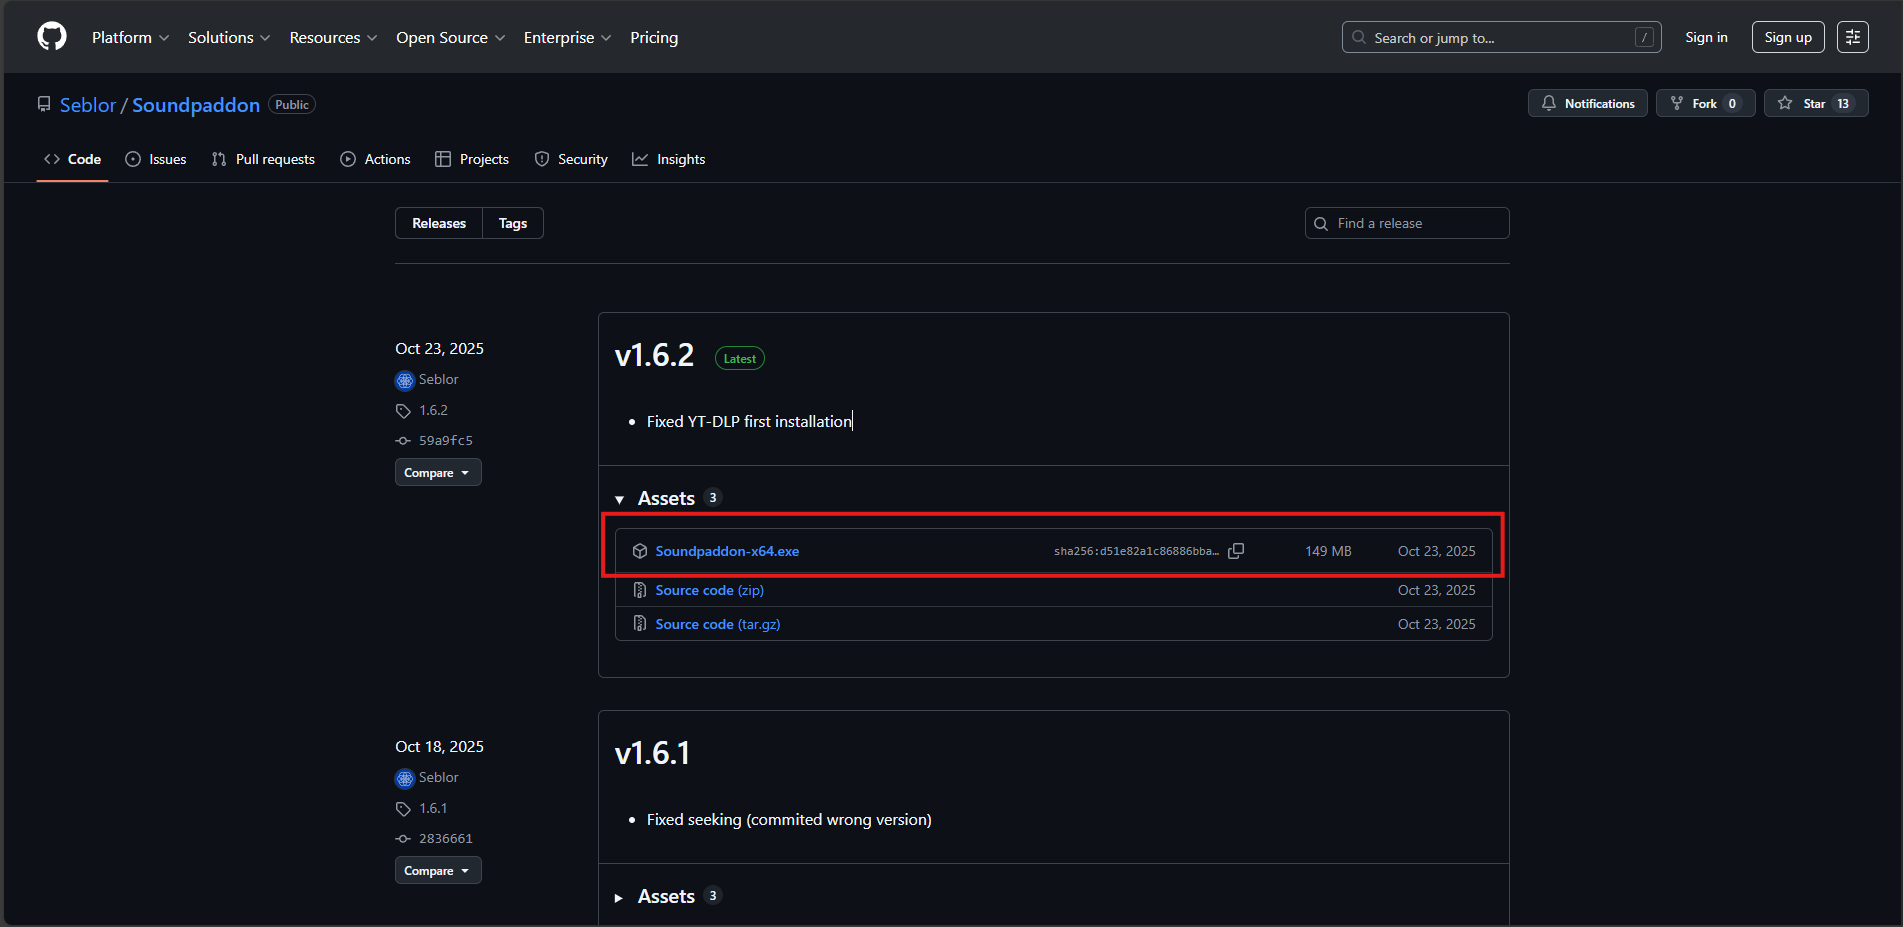Download Source code (zip)
Image resolution: width=1903 pixels, height=927 pixels.
click(x=710, y=590)
